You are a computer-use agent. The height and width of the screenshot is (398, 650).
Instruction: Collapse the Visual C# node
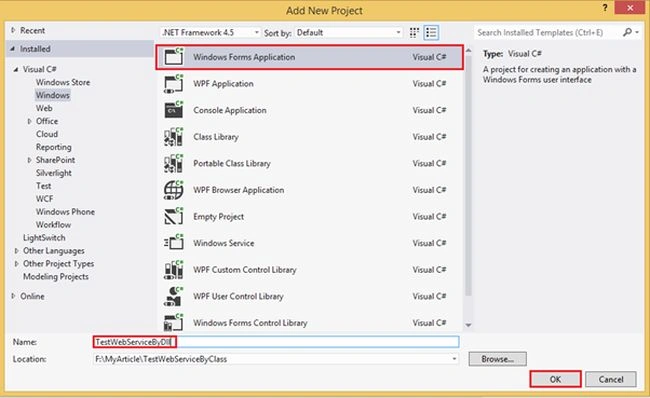[x=16, y=69]
